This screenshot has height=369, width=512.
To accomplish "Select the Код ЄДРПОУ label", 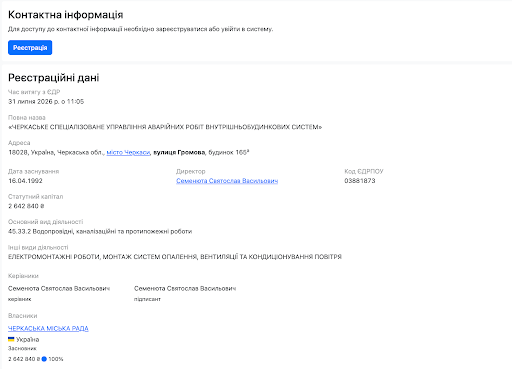I will point(364,171).
